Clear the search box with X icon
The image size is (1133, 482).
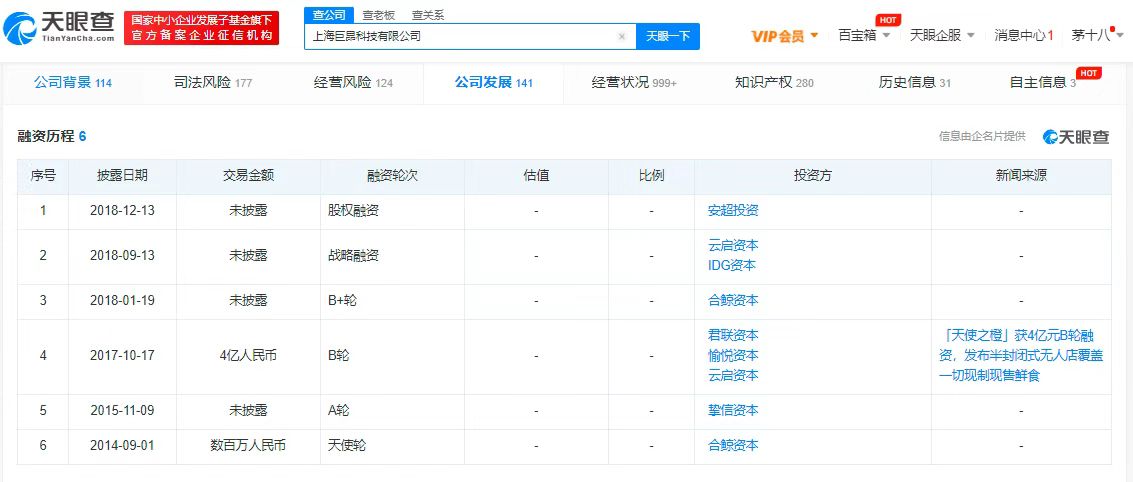621,36
